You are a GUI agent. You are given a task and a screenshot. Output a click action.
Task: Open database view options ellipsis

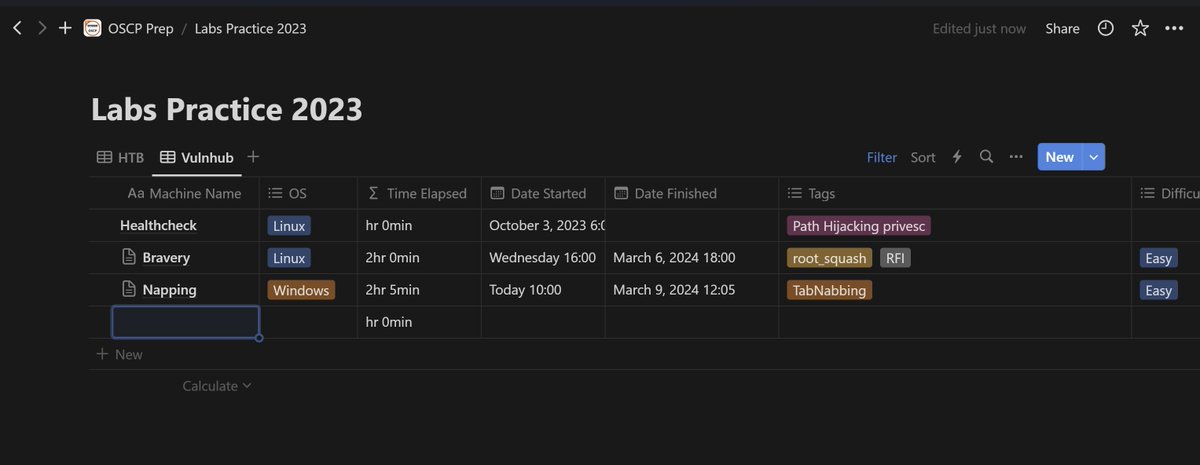point(1016,157)
